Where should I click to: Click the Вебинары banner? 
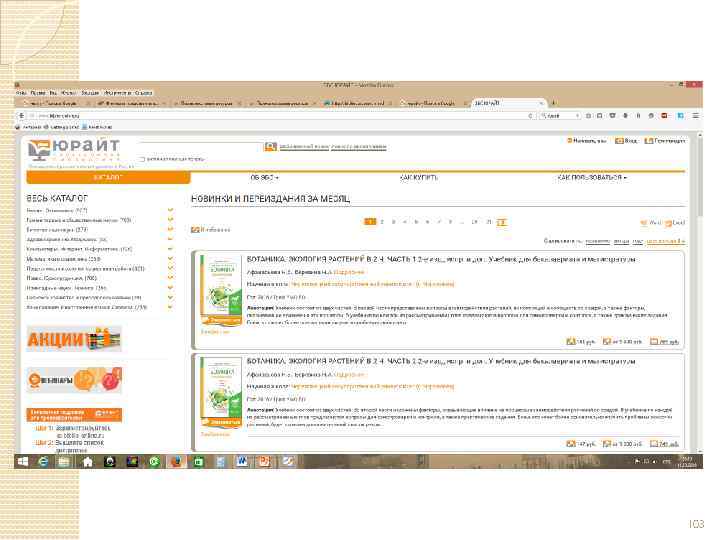pyautogui.click(x=74, y=380)
